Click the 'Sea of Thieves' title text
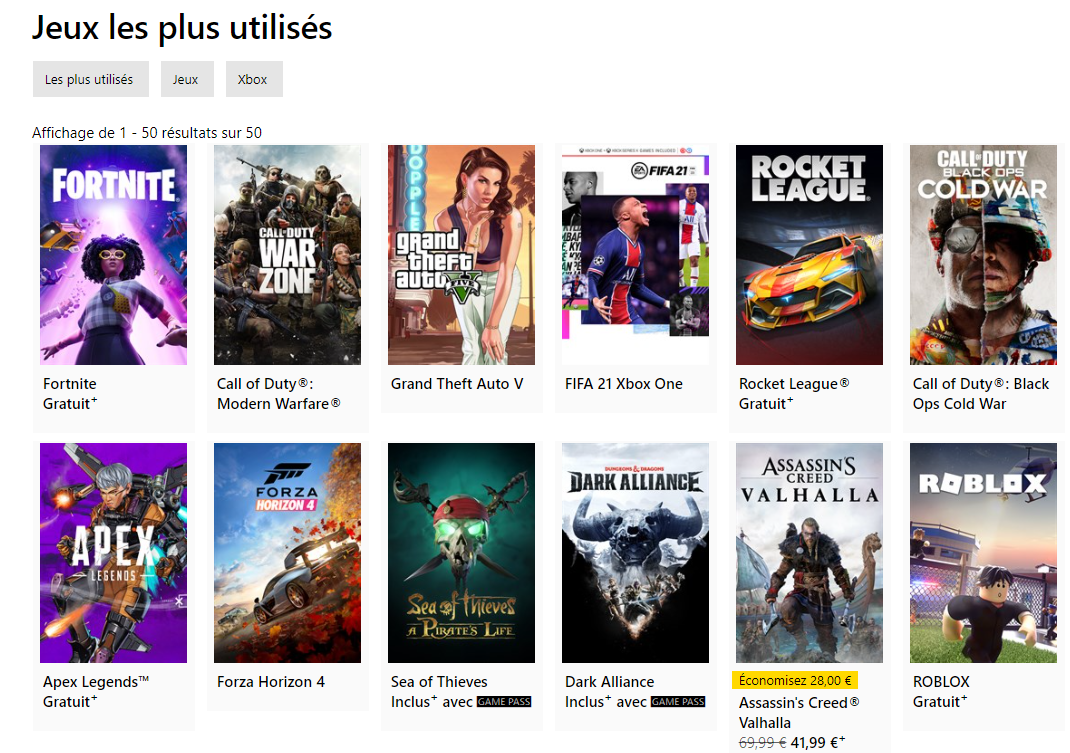The image size is (1070, 753). (439, 681)
